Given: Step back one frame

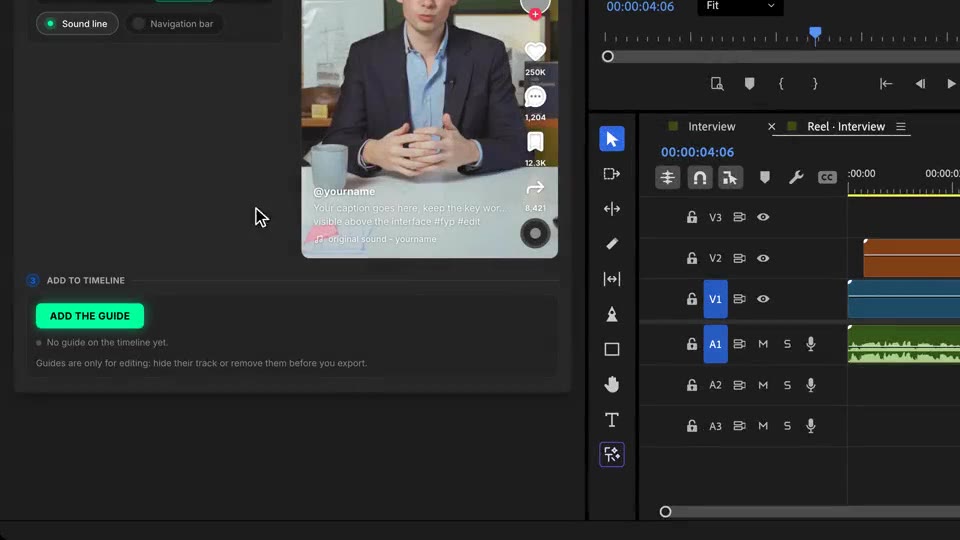Looking at the screenshot, I should (920, 84).
